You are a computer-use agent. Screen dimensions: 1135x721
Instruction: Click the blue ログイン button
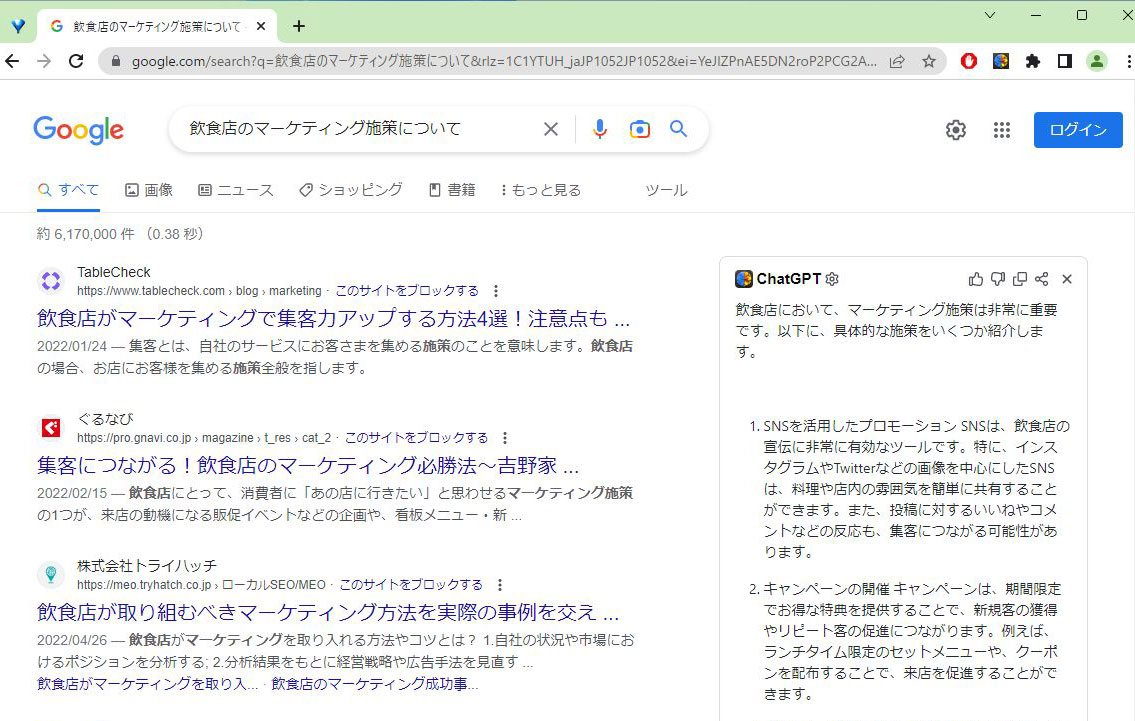coord(1078,130)
